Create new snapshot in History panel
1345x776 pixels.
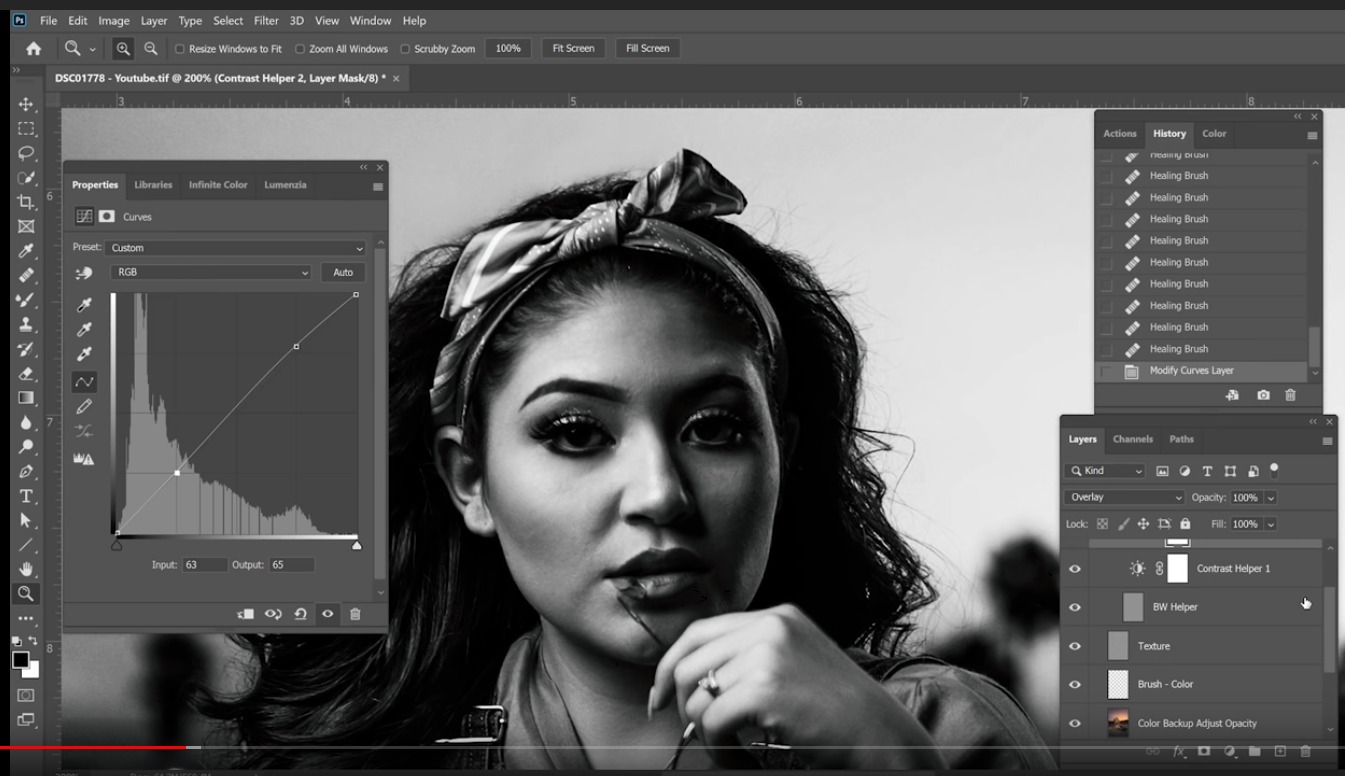coord(1263,395)
